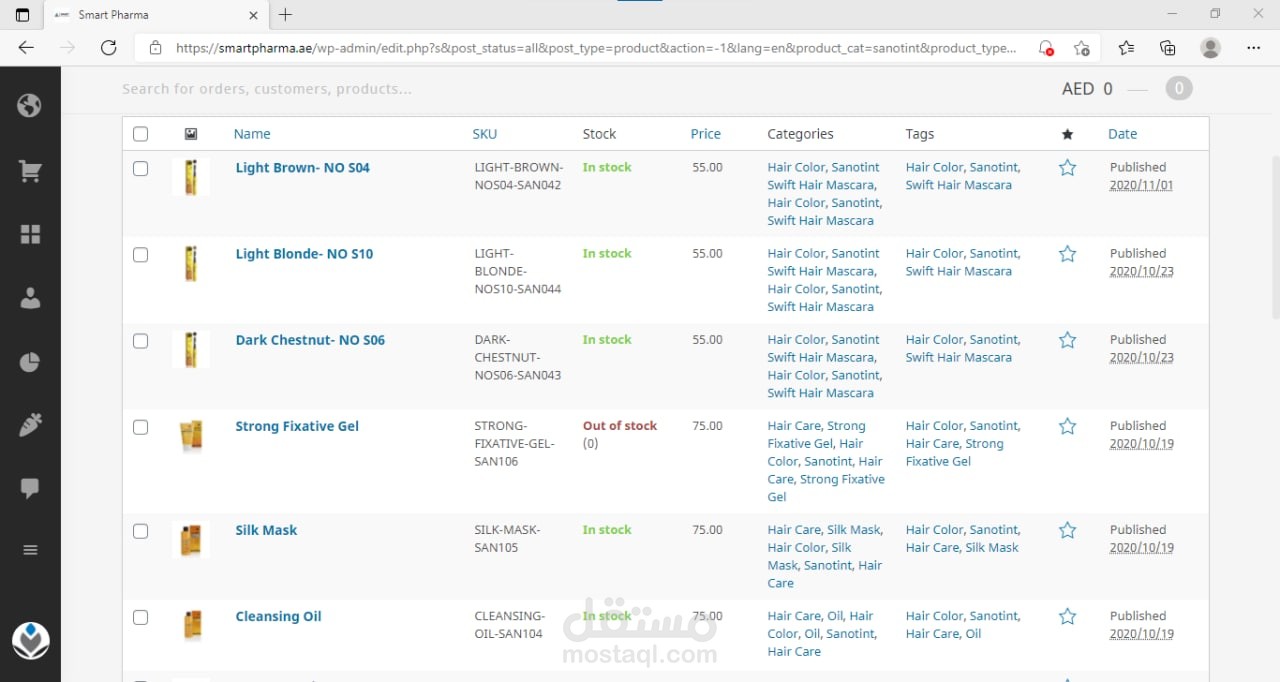The image size is (1280, 682).
Task: Open the shopping cart sidebar icon
Action: point(30,172)
